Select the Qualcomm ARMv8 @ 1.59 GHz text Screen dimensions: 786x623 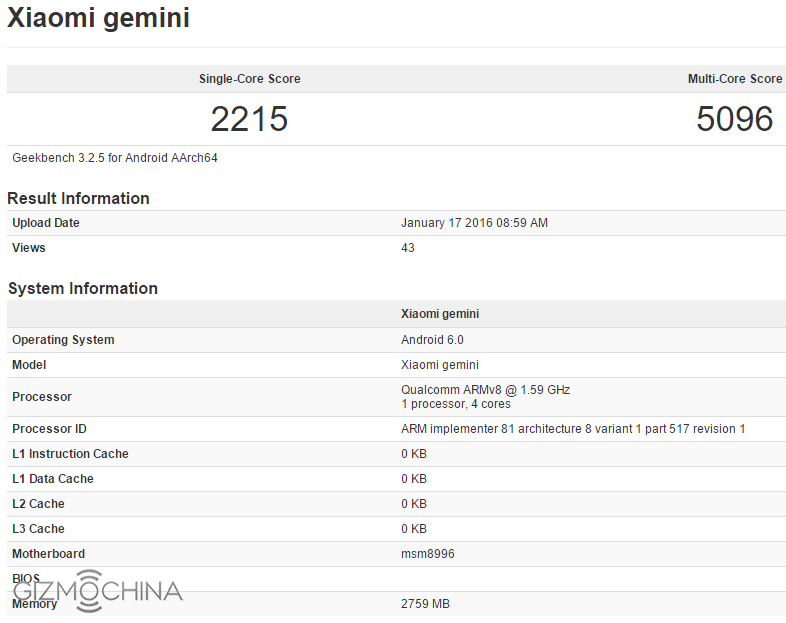point(485,390)
